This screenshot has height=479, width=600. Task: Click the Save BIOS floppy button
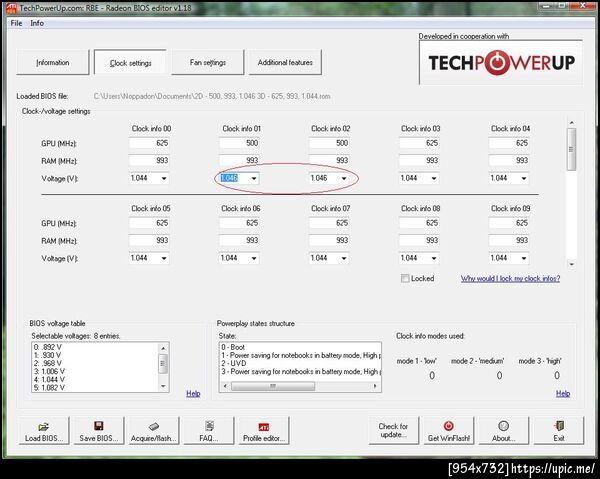[99, 430]
